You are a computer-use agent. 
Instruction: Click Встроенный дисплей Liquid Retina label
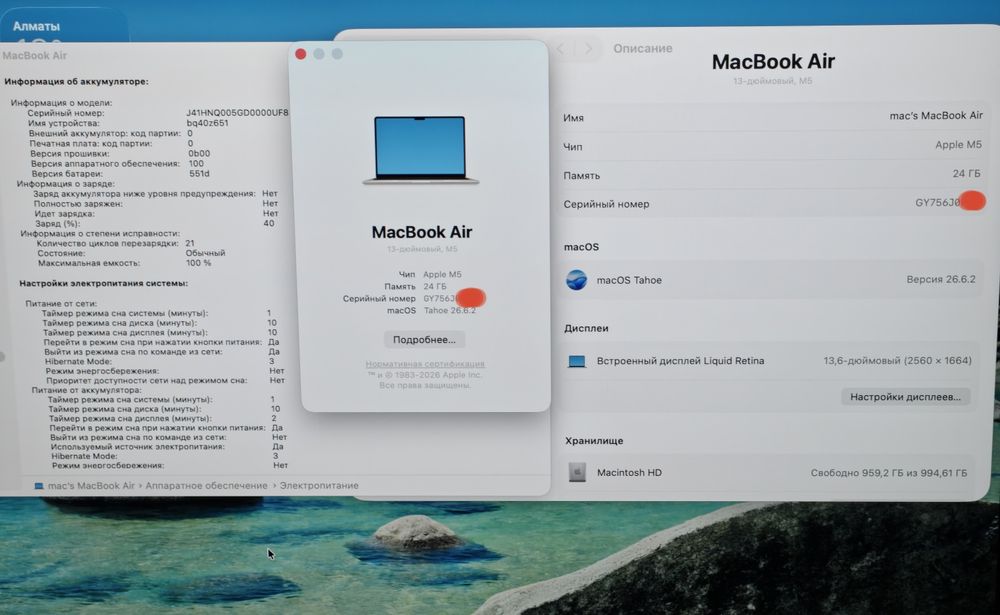[680, 360]
